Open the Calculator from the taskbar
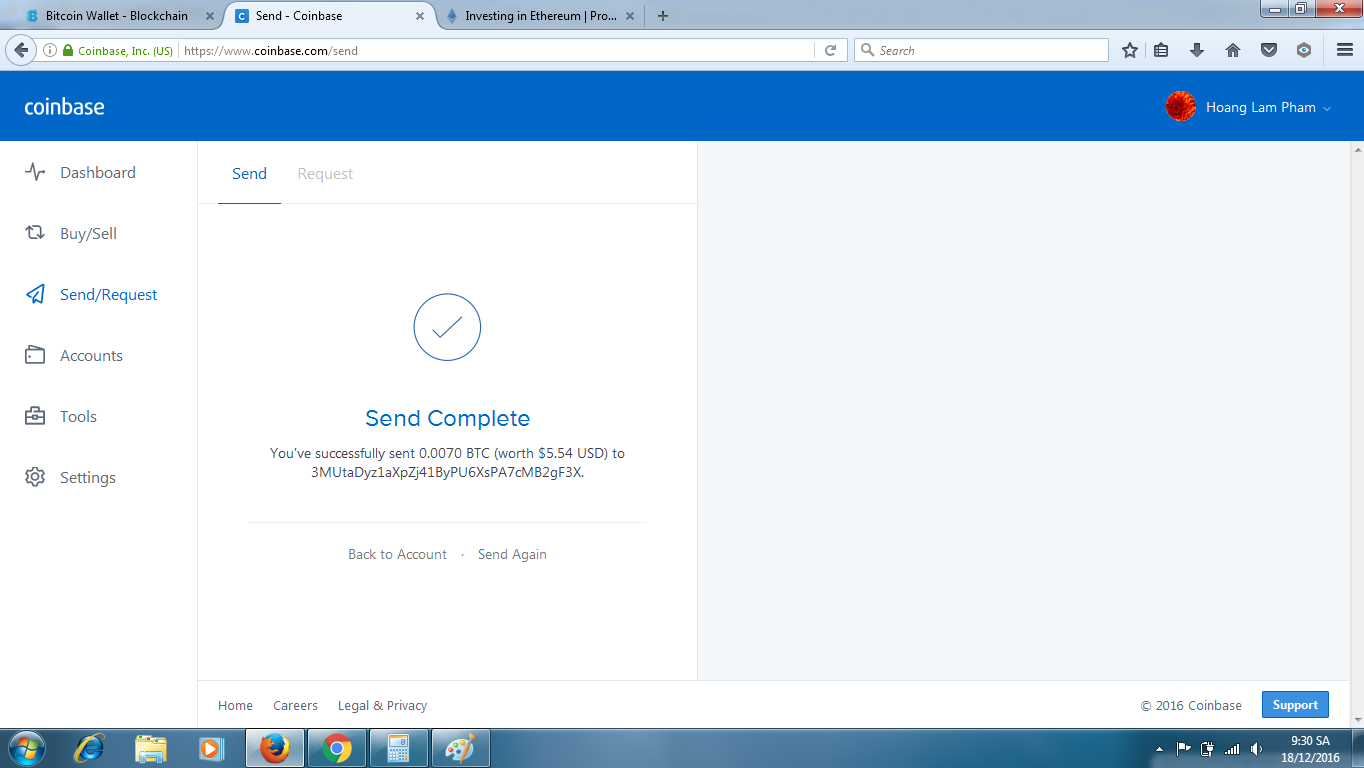The height and width of the screenshot is (768, 1364). point(399,748)
